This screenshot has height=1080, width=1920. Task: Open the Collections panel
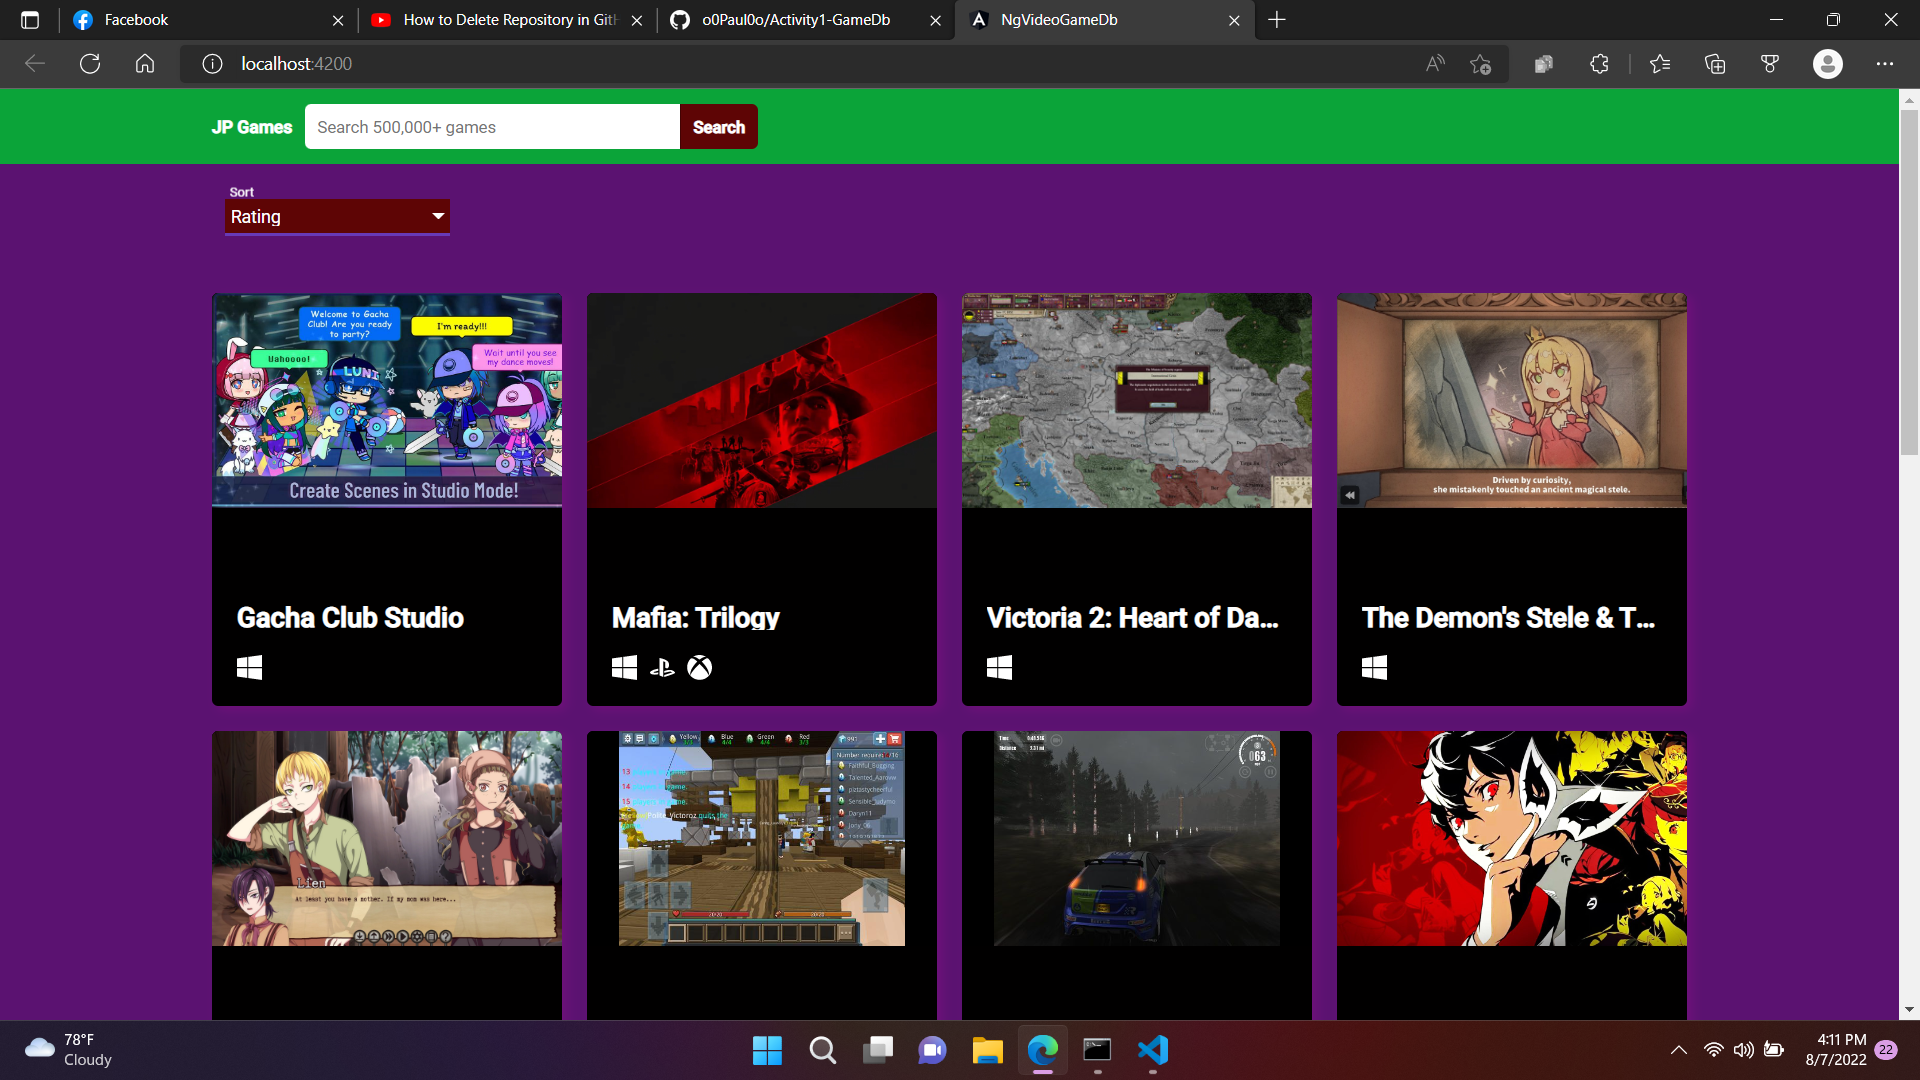pos(1715,64)
